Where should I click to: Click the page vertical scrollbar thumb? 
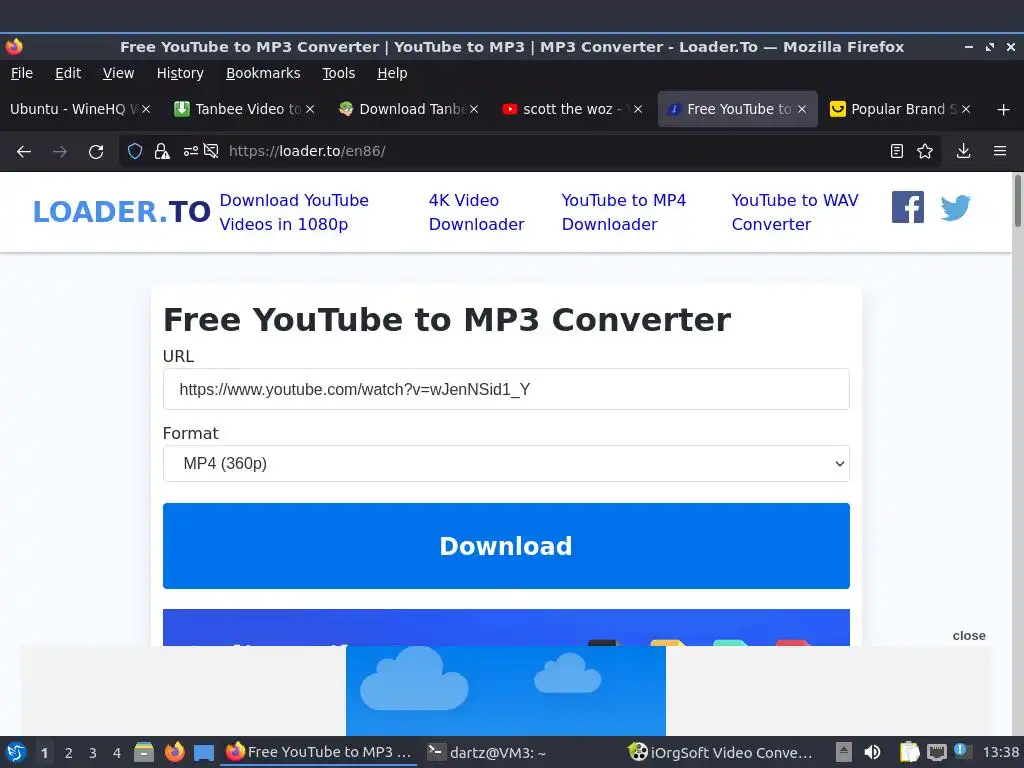[x=1017, y=200]
